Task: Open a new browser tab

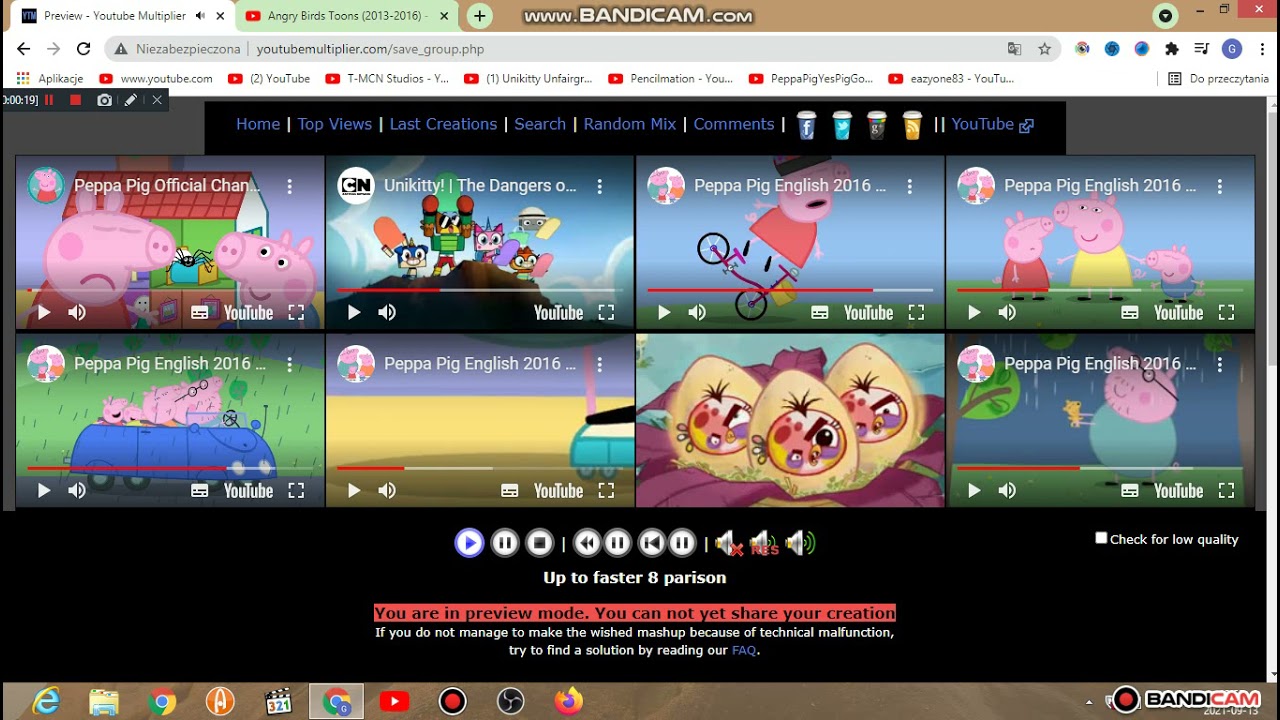Action: pyautogui.click(x=480, y=16)
